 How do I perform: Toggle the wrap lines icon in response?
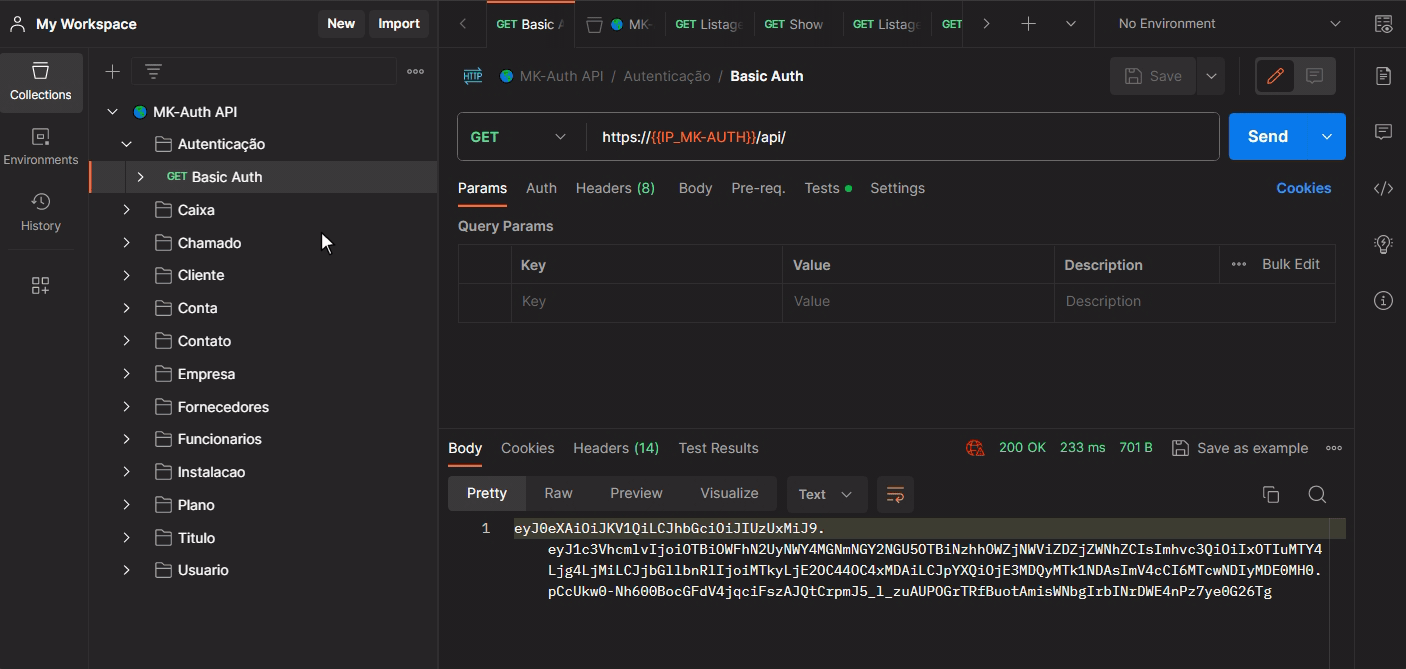click(x=895, y=494)
